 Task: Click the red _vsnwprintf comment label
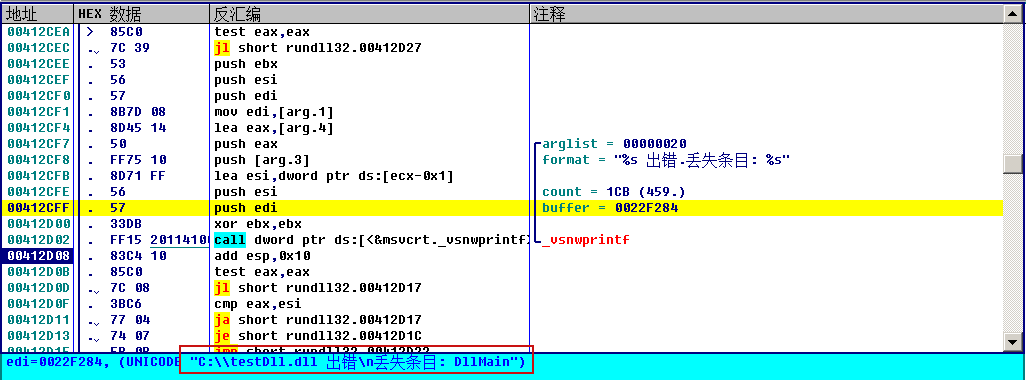pos(585,240)
